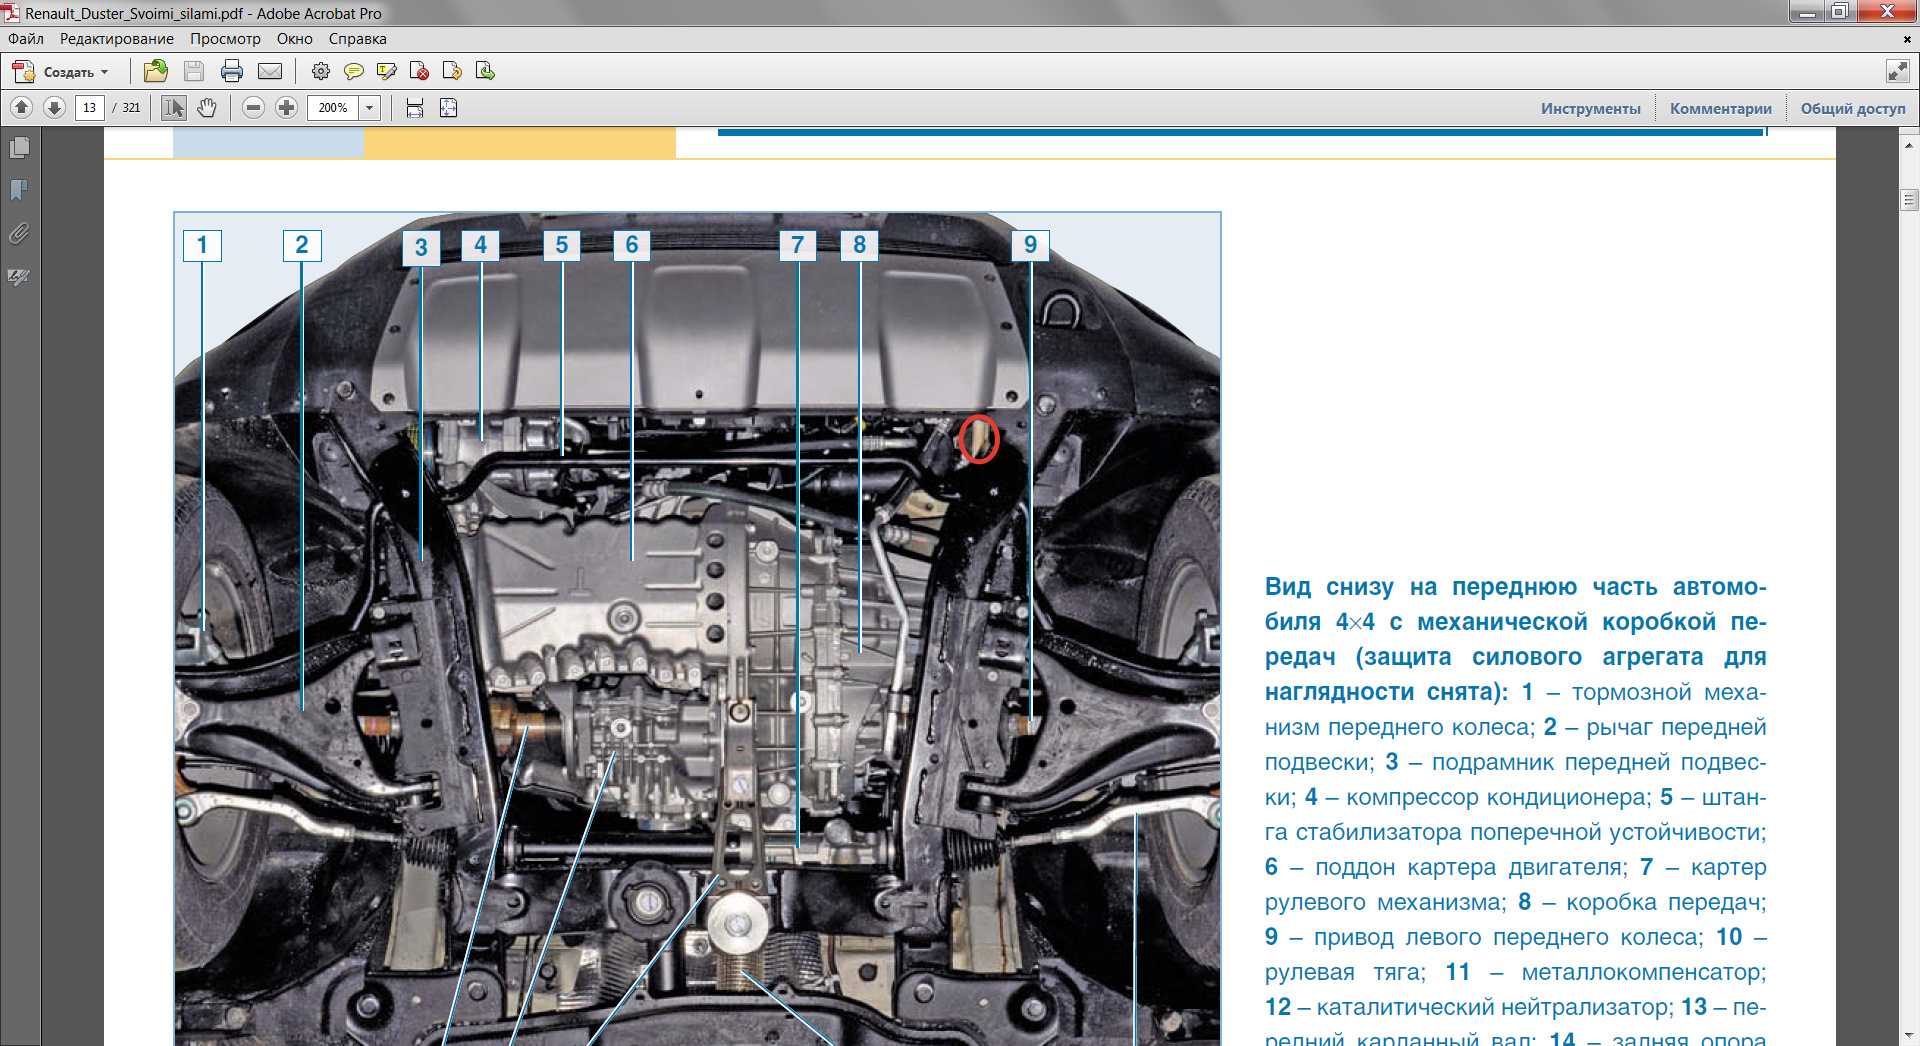Open the Окно menu
This screenshot has height=1046, width=1920.
coord(294,39)
